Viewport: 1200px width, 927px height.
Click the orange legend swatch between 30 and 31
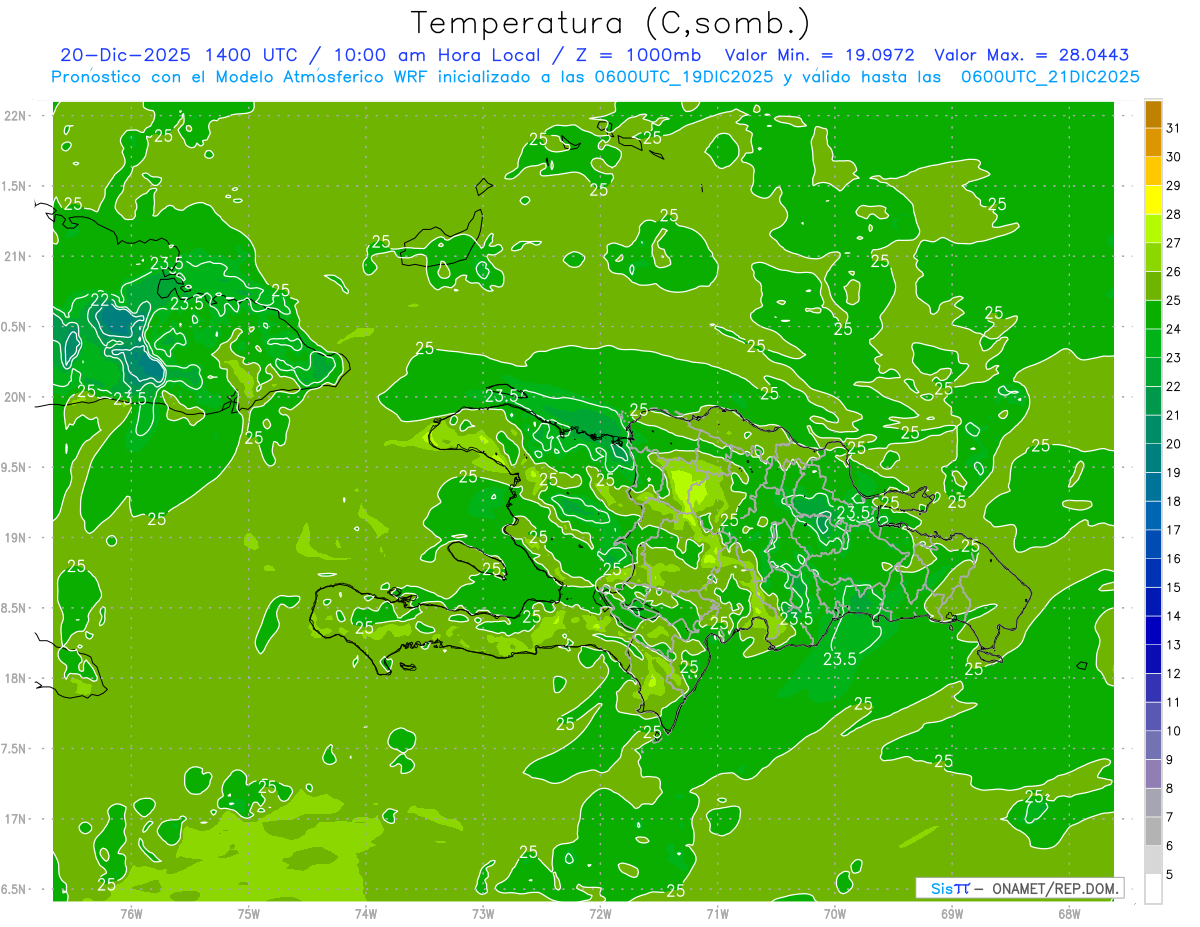coord(1153,143)
